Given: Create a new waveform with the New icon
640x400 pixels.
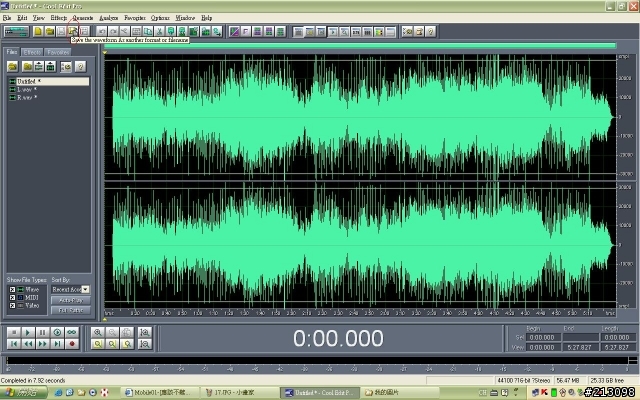Looking at the screenshot, I should [x=38, y=31].
